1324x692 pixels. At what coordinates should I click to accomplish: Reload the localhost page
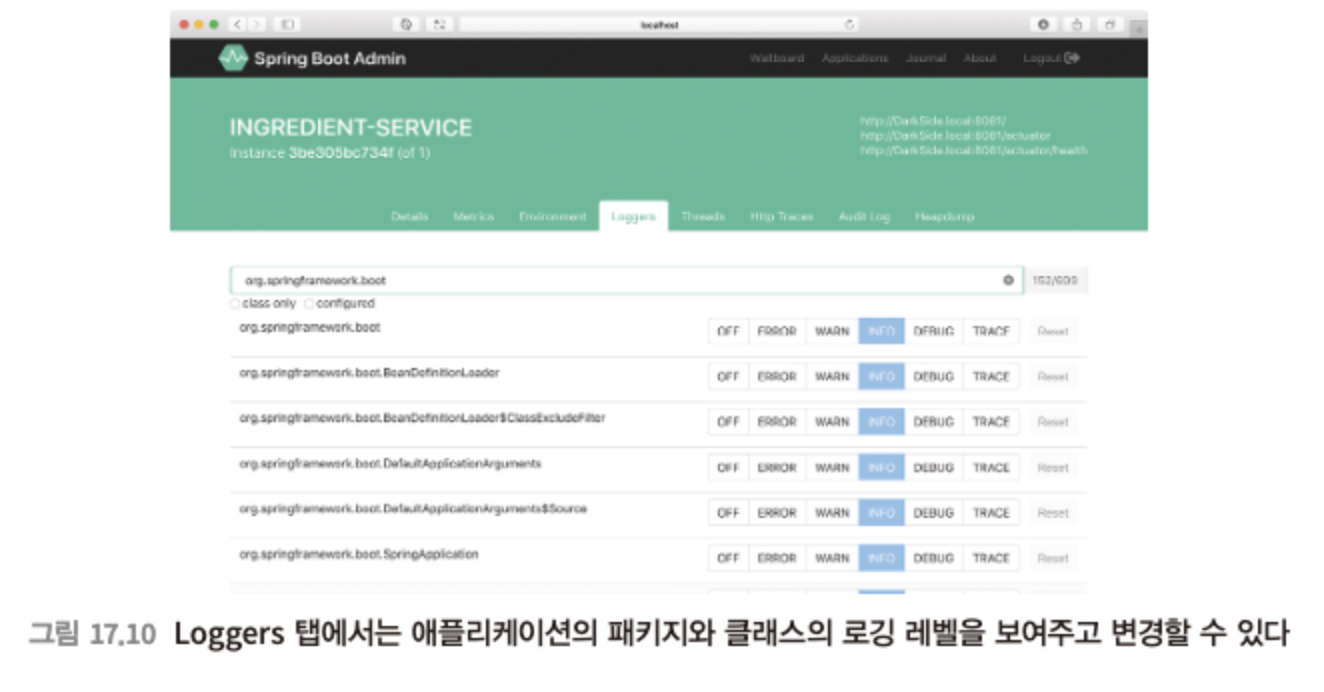coord(850,24)
